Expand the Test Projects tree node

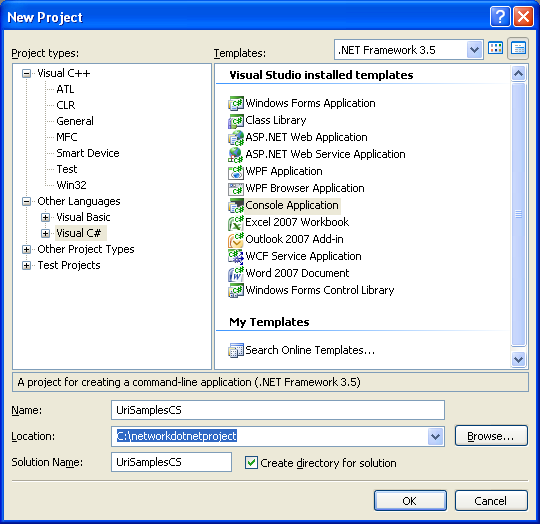(26, 265)
